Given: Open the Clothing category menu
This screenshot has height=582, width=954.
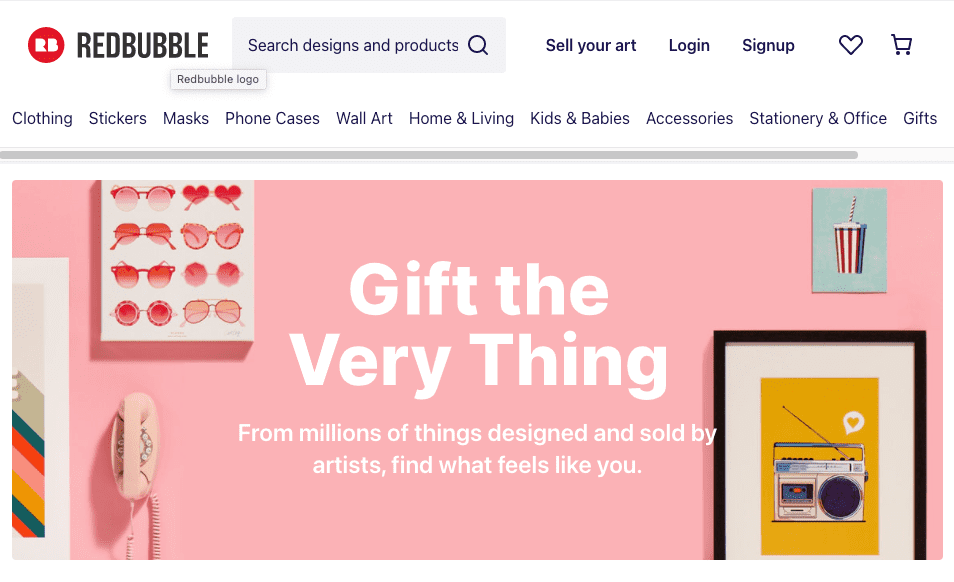Looking at the screenshot, I should click(x=42, y=118).
